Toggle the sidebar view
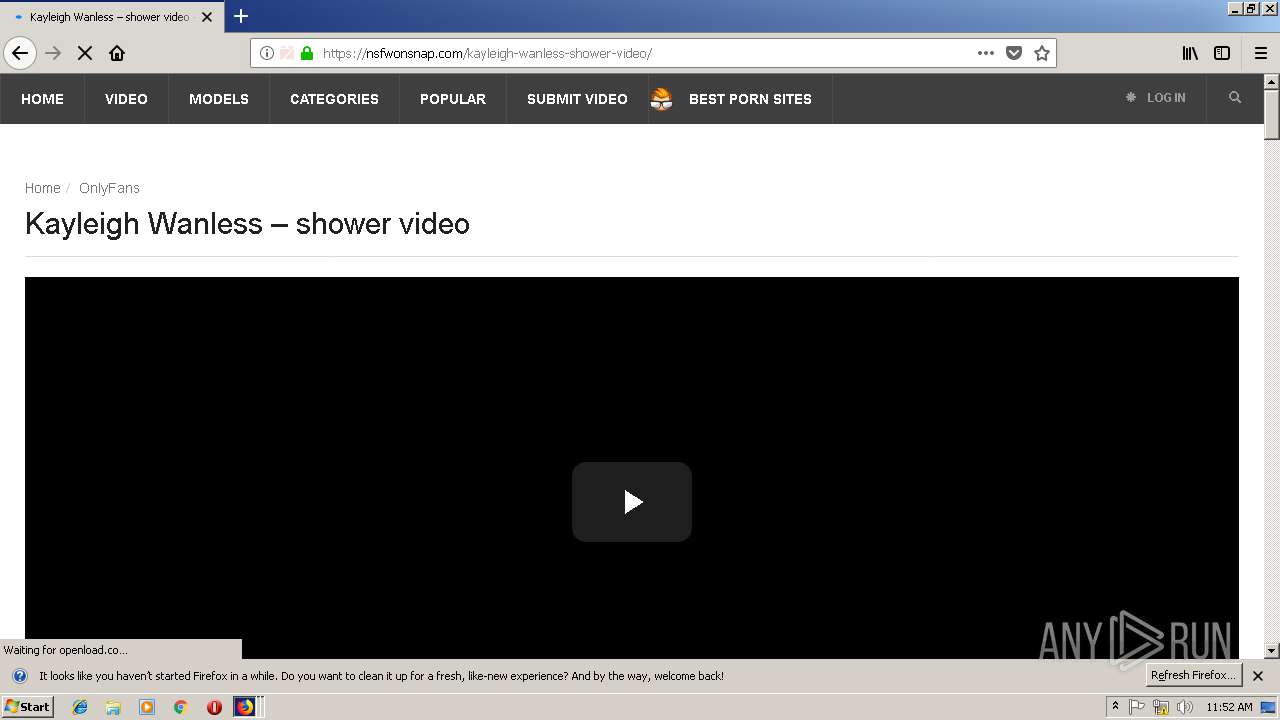This screenshot has height=720, width=1280. [1222, 53]
